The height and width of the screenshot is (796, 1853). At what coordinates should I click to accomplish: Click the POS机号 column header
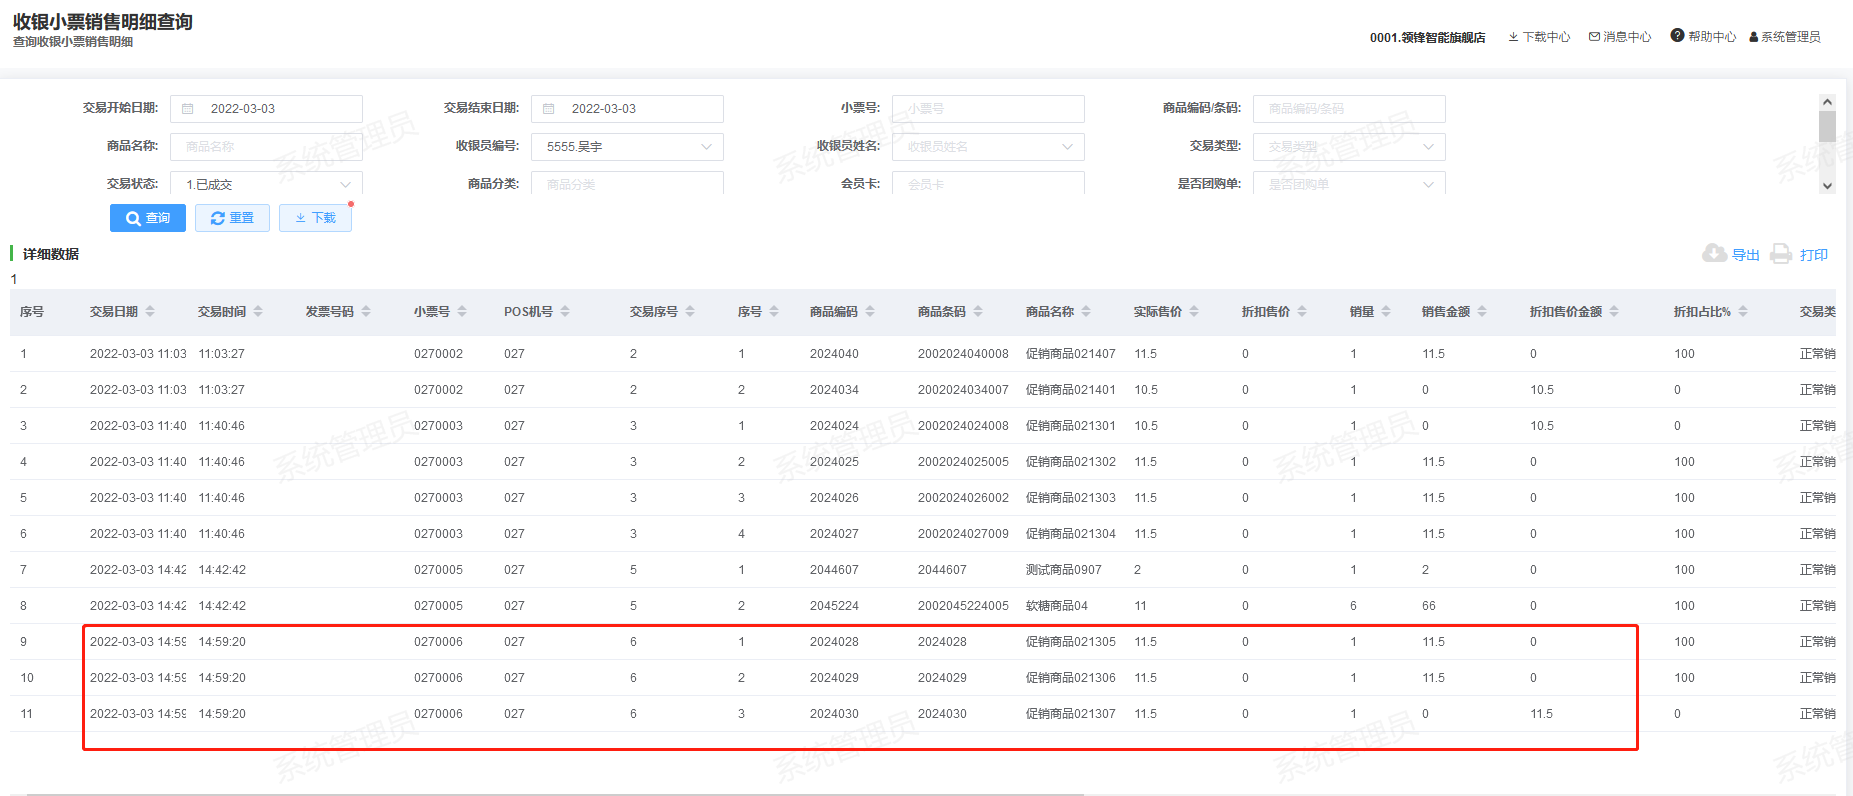[528, 312]
